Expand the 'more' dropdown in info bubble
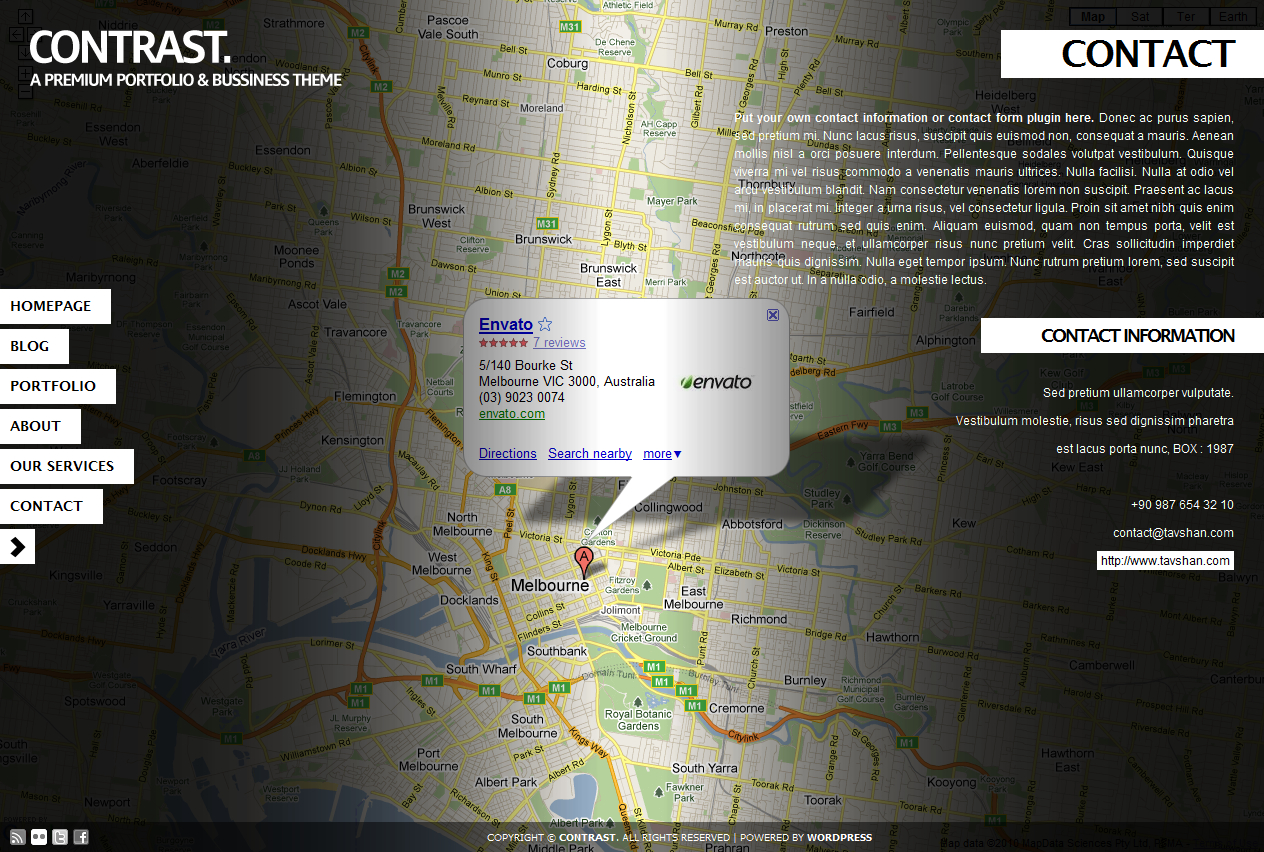The height and width of the screenshot is (852, 1264). (662, 454)
